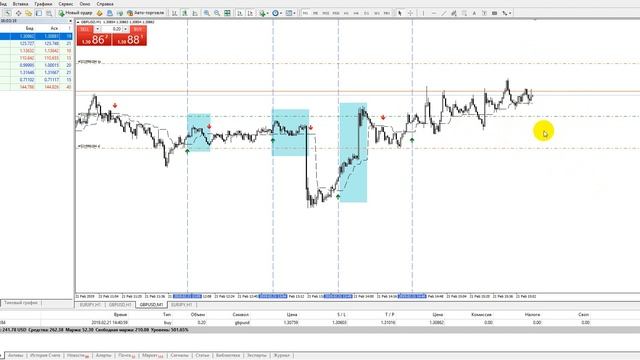Select the horizontal line drawing tool

[434, 13]
